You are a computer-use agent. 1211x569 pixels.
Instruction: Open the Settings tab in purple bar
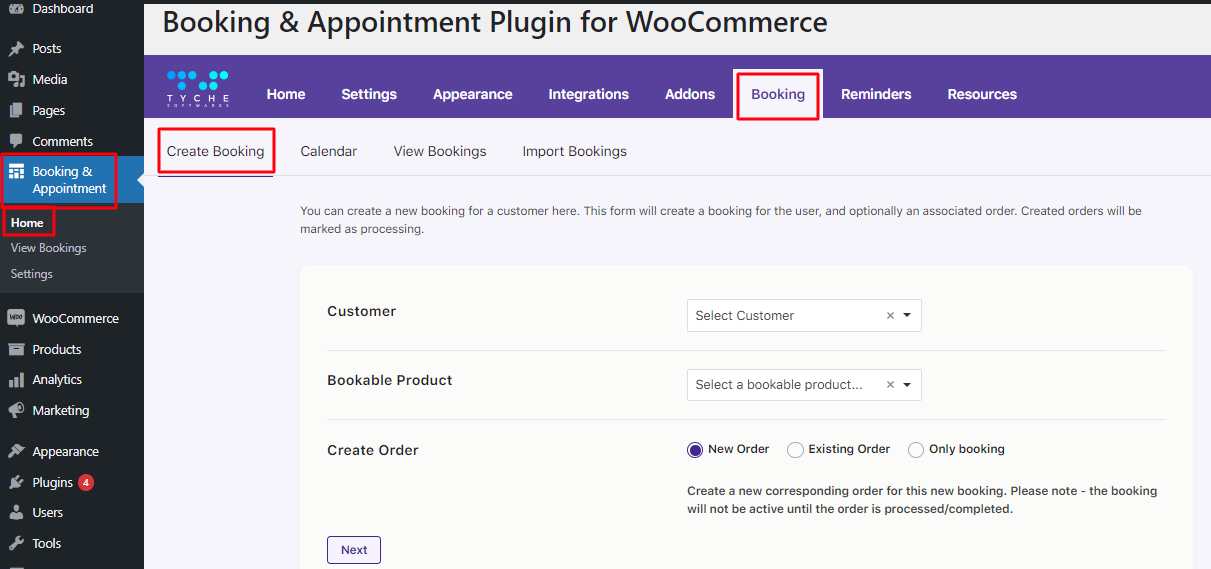[x=369, y=94]
